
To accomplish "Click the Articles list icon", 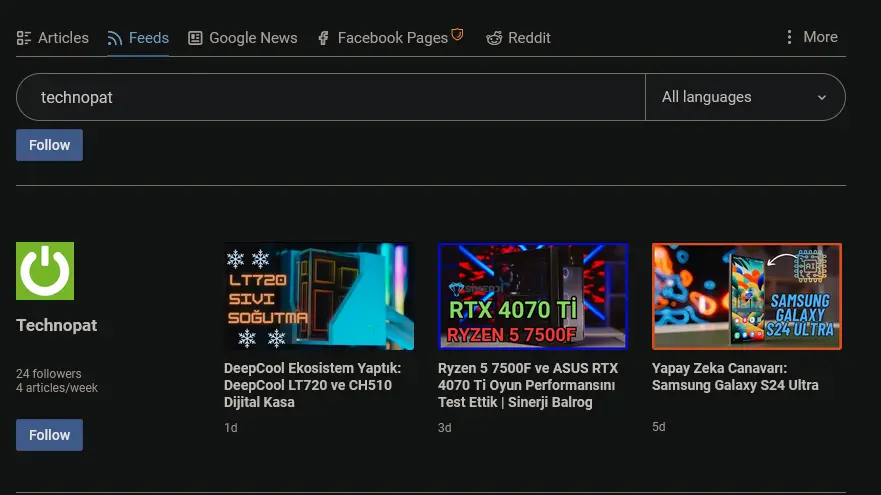I will pos(24,38).
